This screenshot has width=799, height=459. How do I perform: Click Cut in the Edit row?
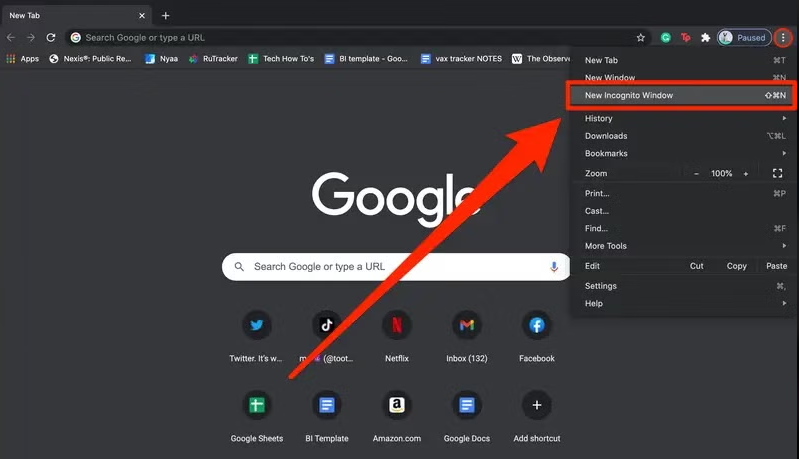(x=697, y=266)
